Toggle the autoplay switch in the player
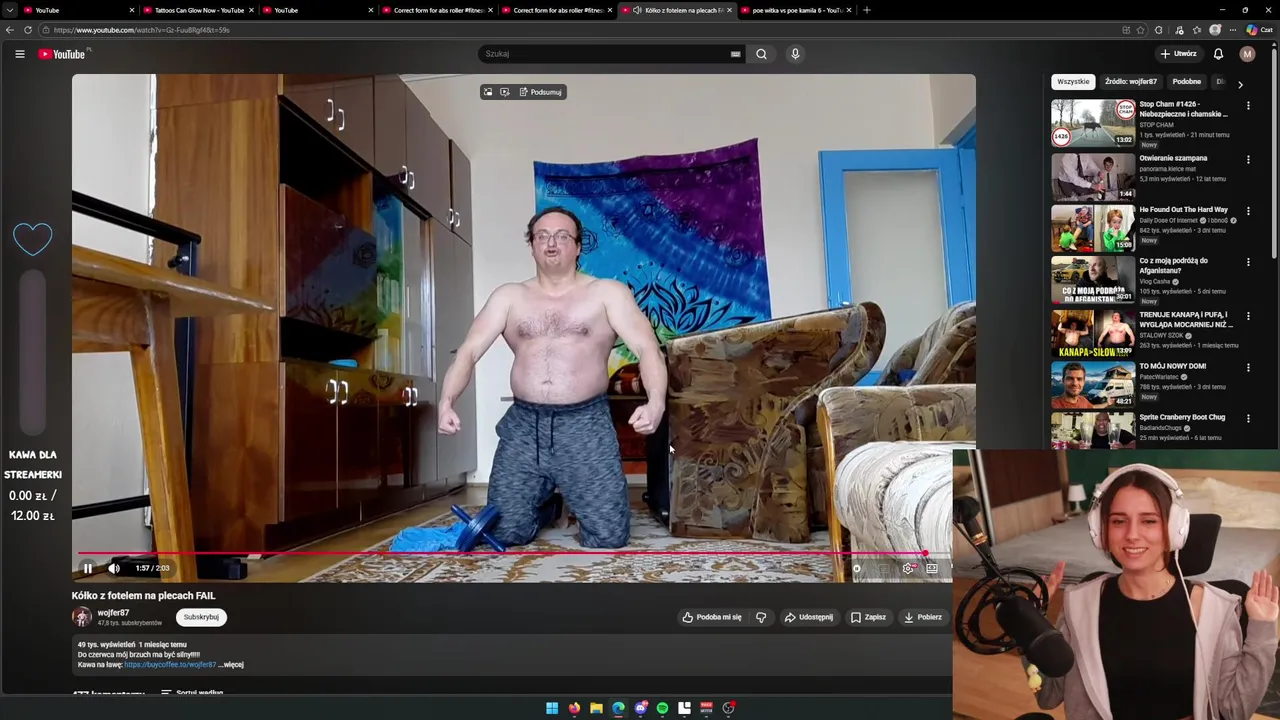This screenshot has width=1280, height=720. coord(858,568)
